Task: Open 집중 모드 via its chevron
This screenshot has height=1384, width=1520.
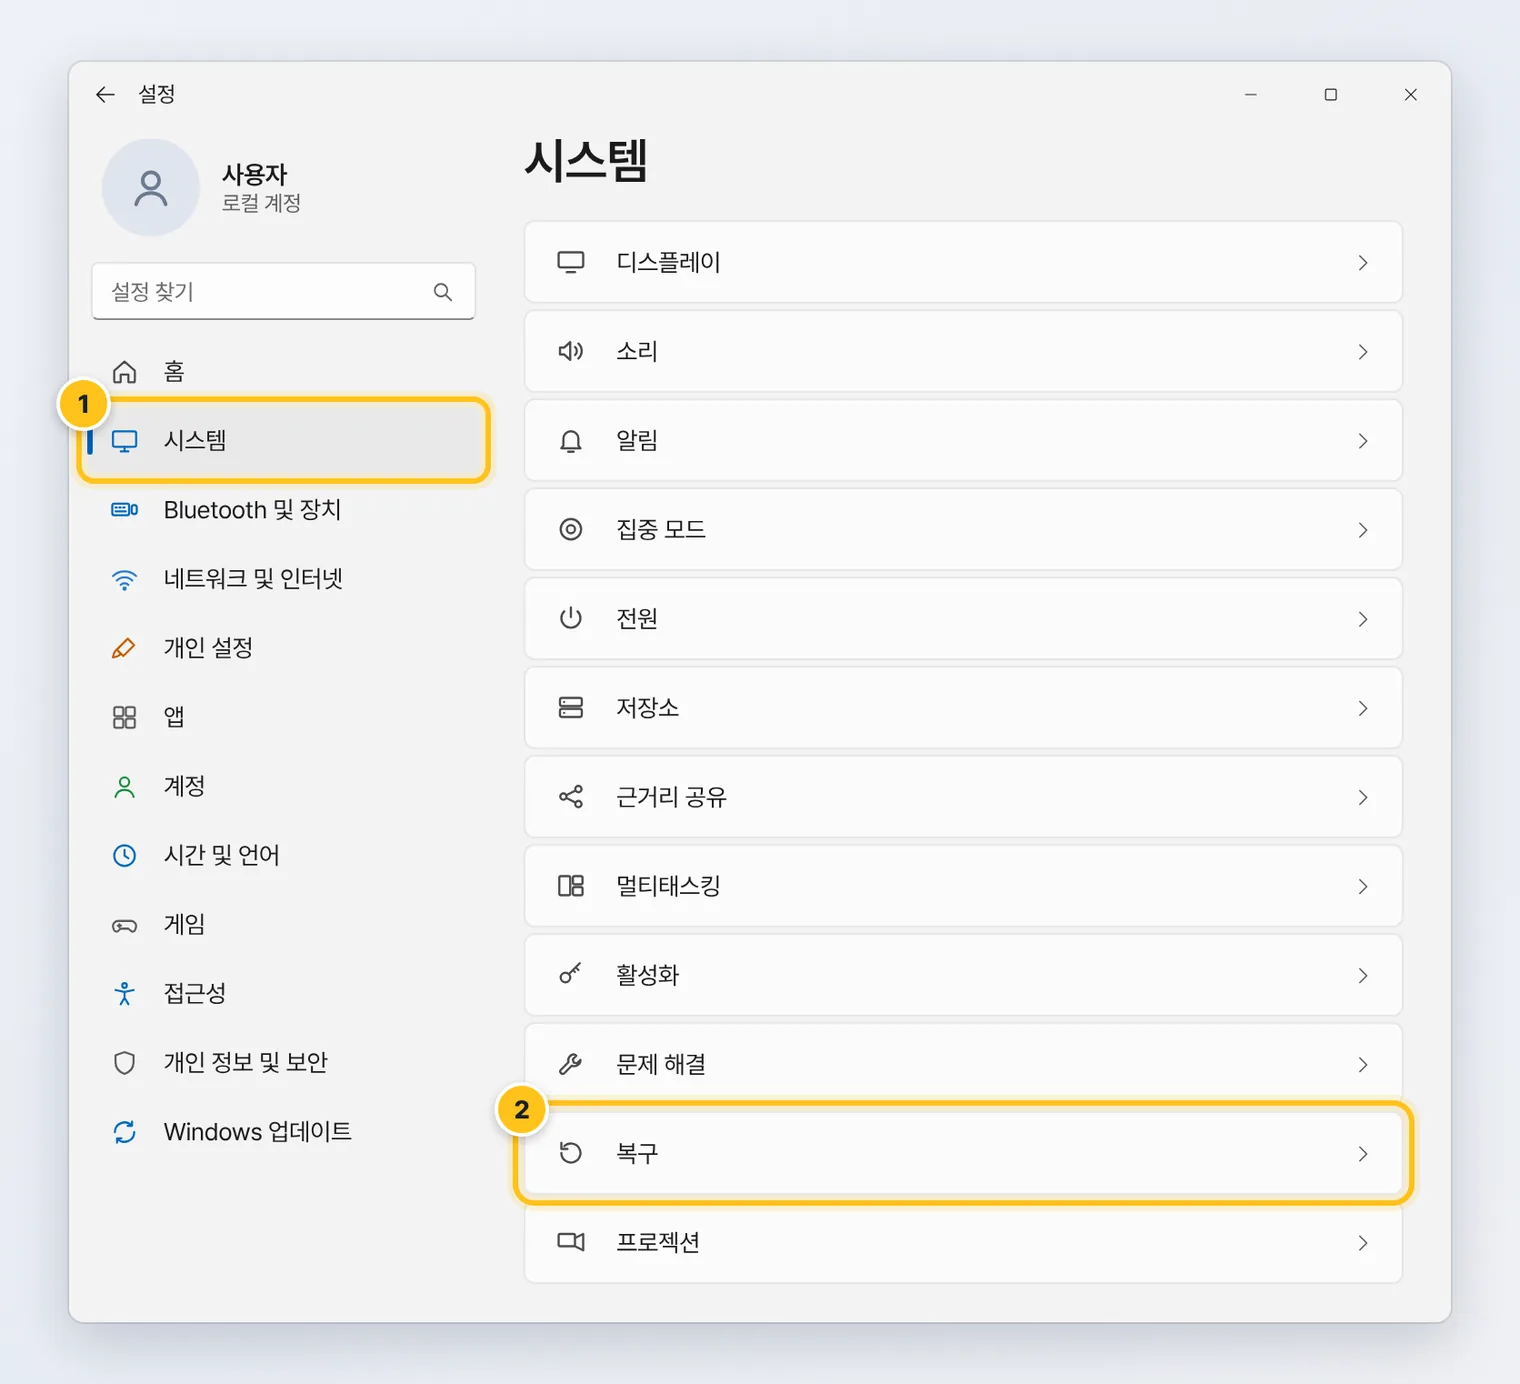Action: pyautogui.click(x=1363, y=530)
